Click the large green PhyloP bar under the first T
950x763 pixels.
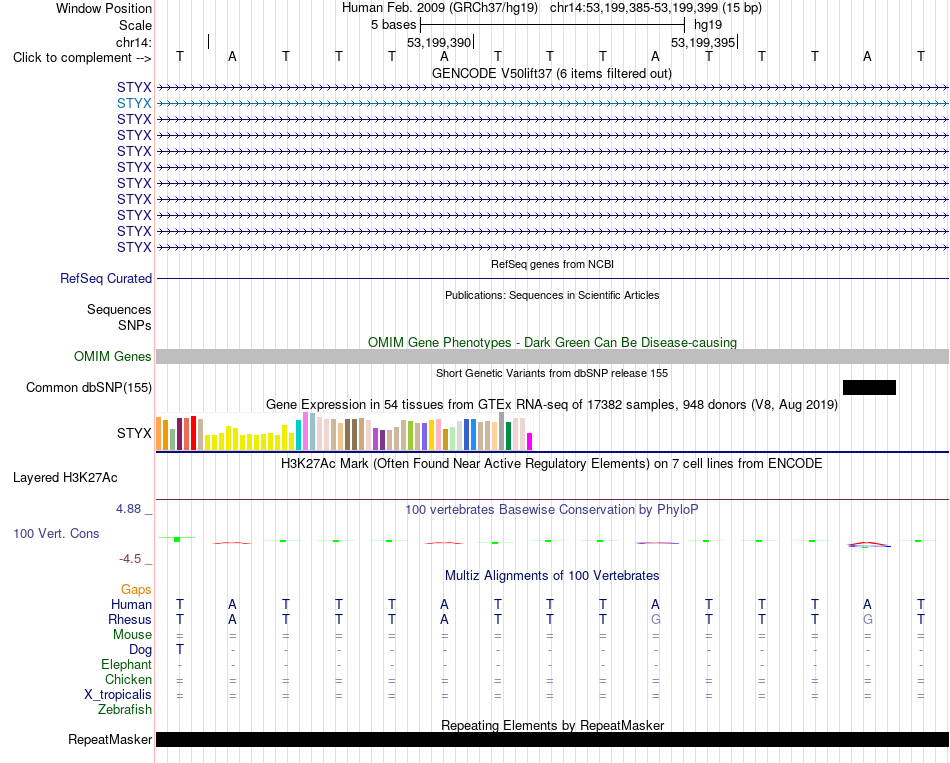(177, 539)
